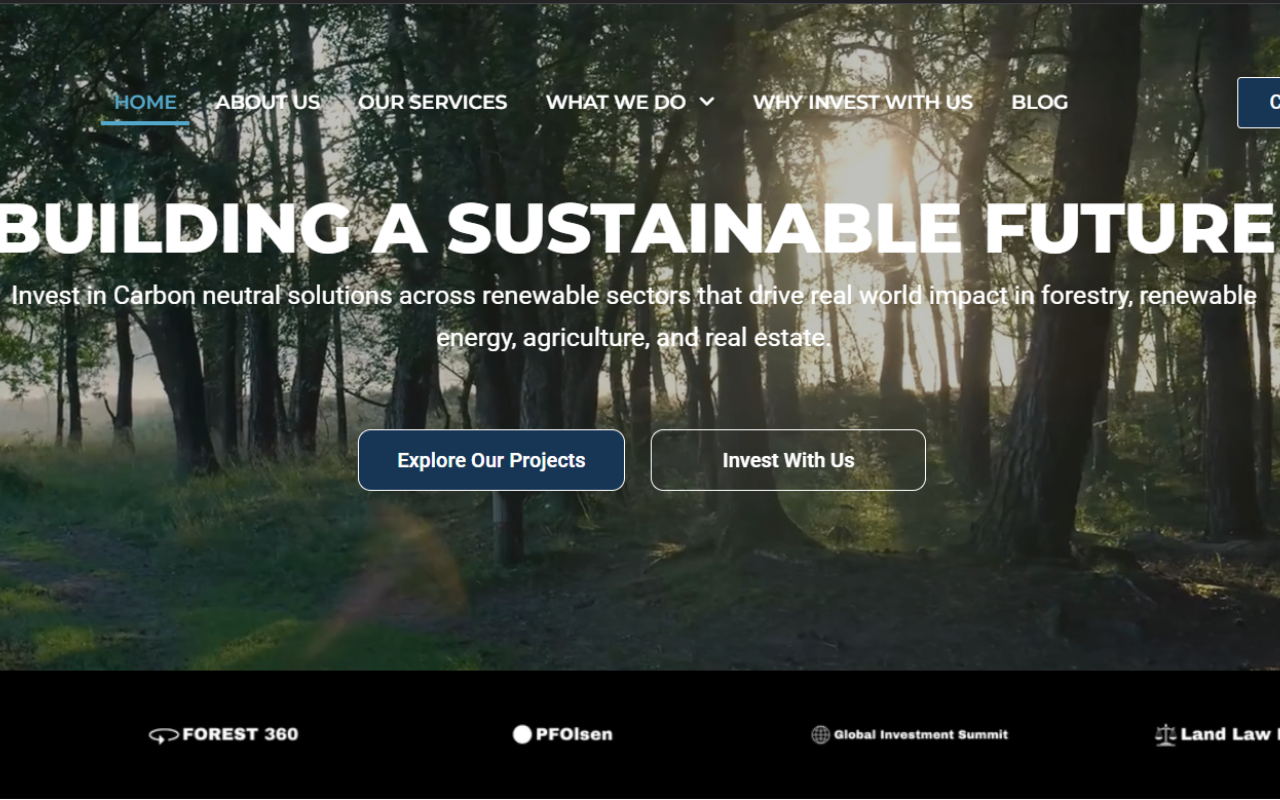Screen dimensions: 1280x800
Task: Click the Land Law scales icon
Action: click(x=1165, y=735)
